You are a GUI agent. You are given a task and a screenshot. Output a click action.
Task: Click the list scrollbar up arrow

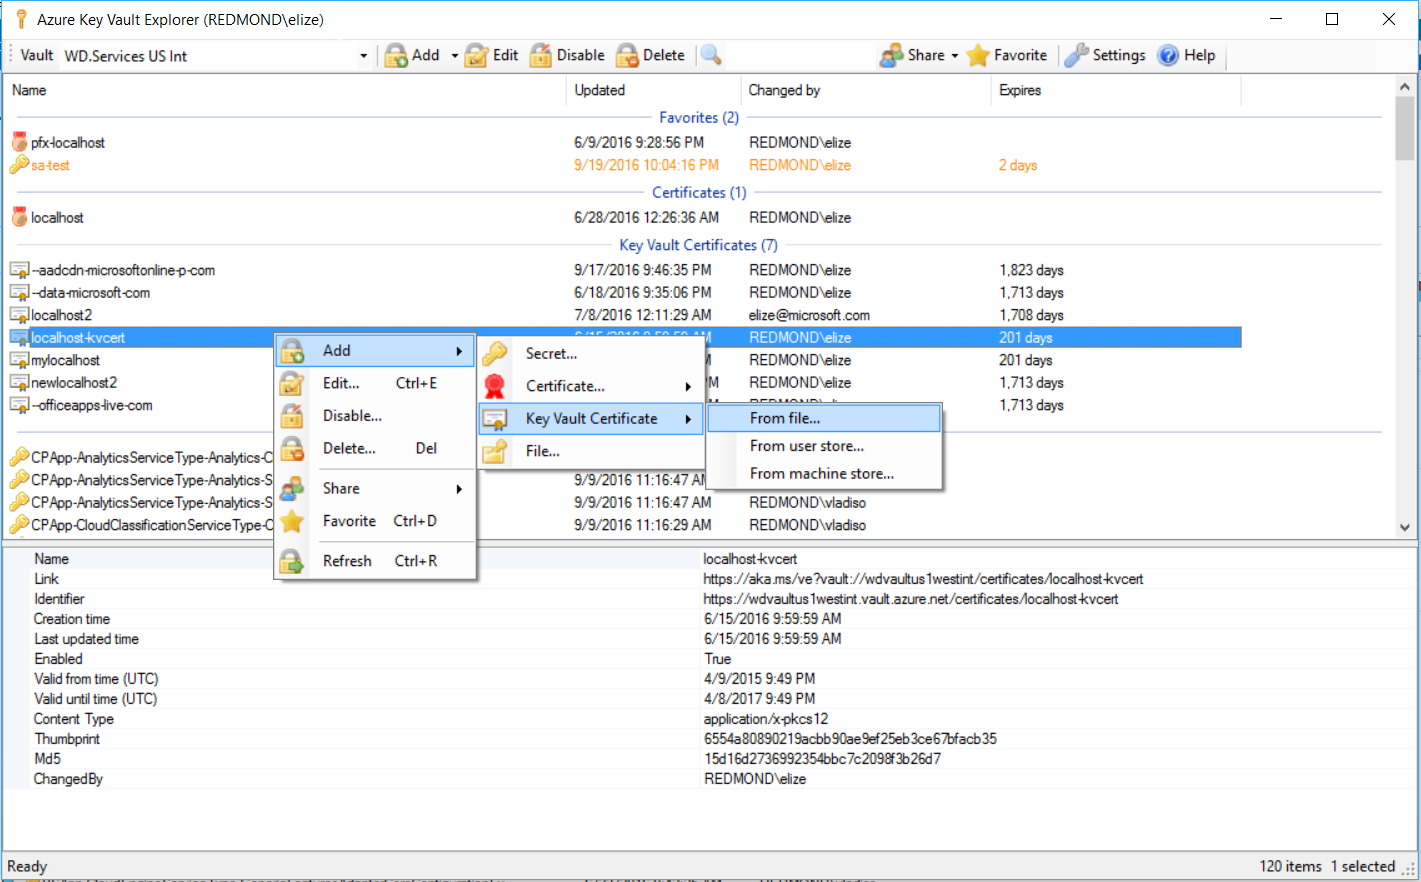(x=1405, y=87)
